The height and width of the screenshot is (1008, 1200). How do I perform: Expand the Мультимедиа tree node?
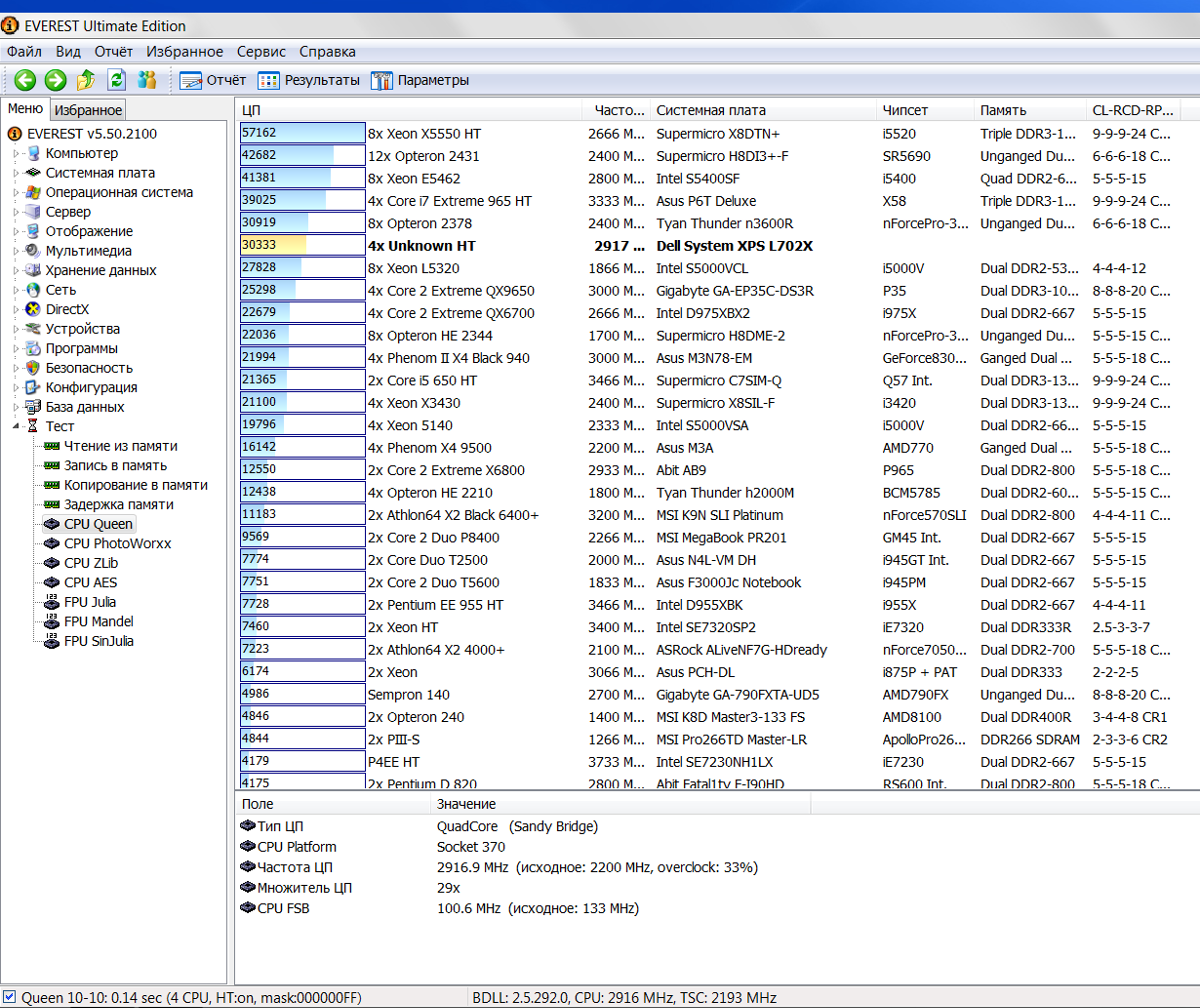16,251
